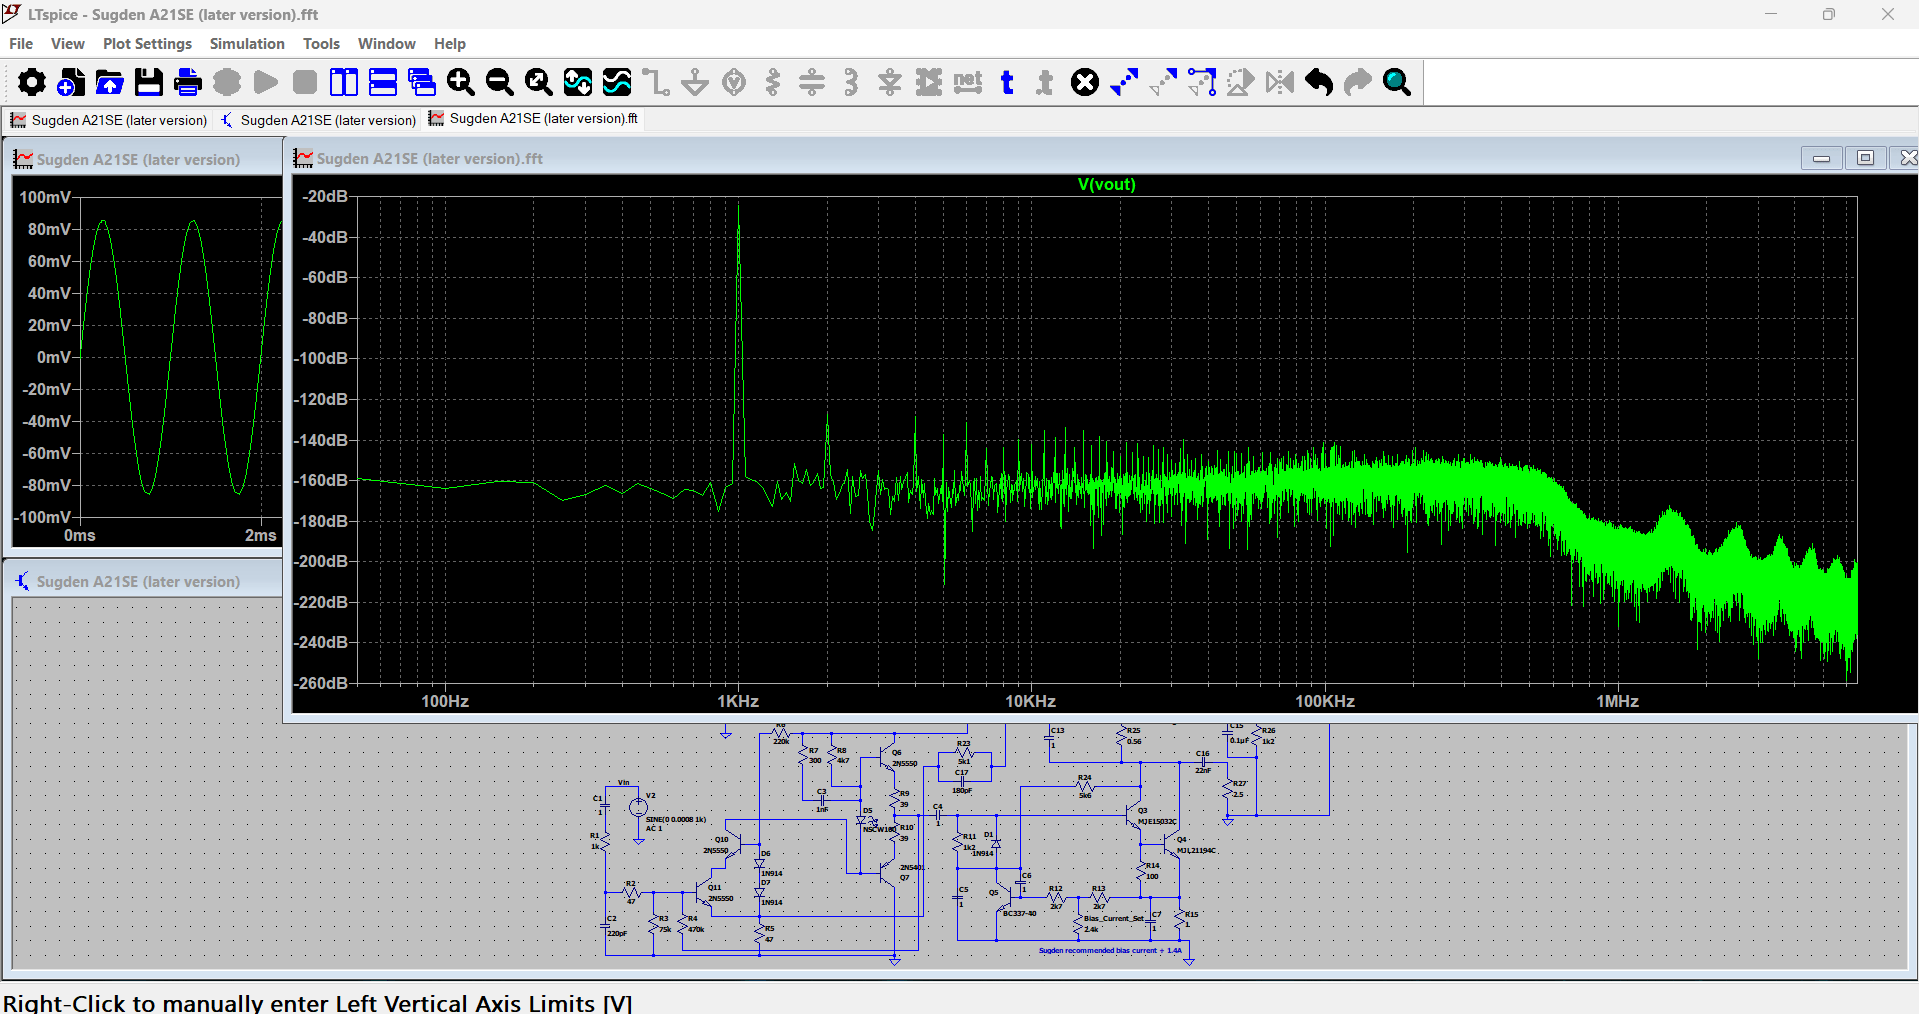Select the SPICE directive tool

coord(1046,82)
